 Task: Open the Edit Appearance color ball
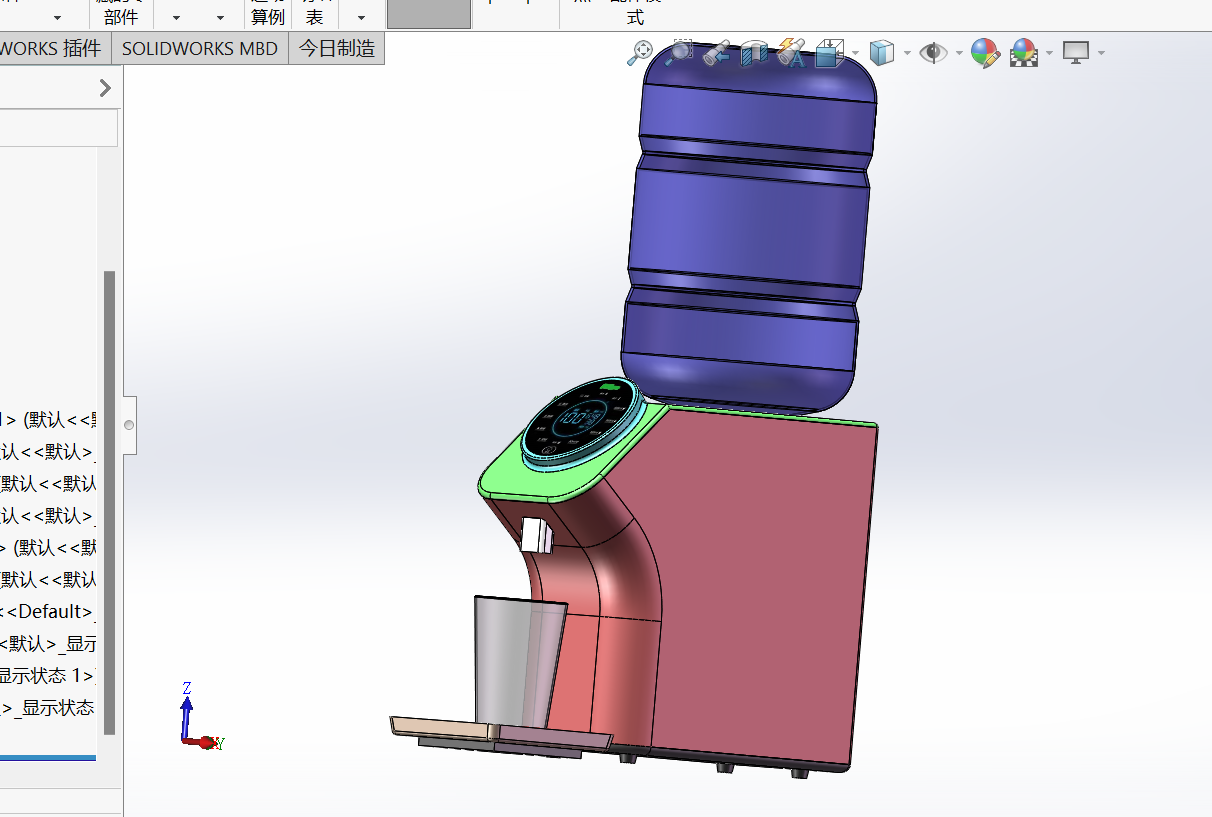[x=985, y=53]
